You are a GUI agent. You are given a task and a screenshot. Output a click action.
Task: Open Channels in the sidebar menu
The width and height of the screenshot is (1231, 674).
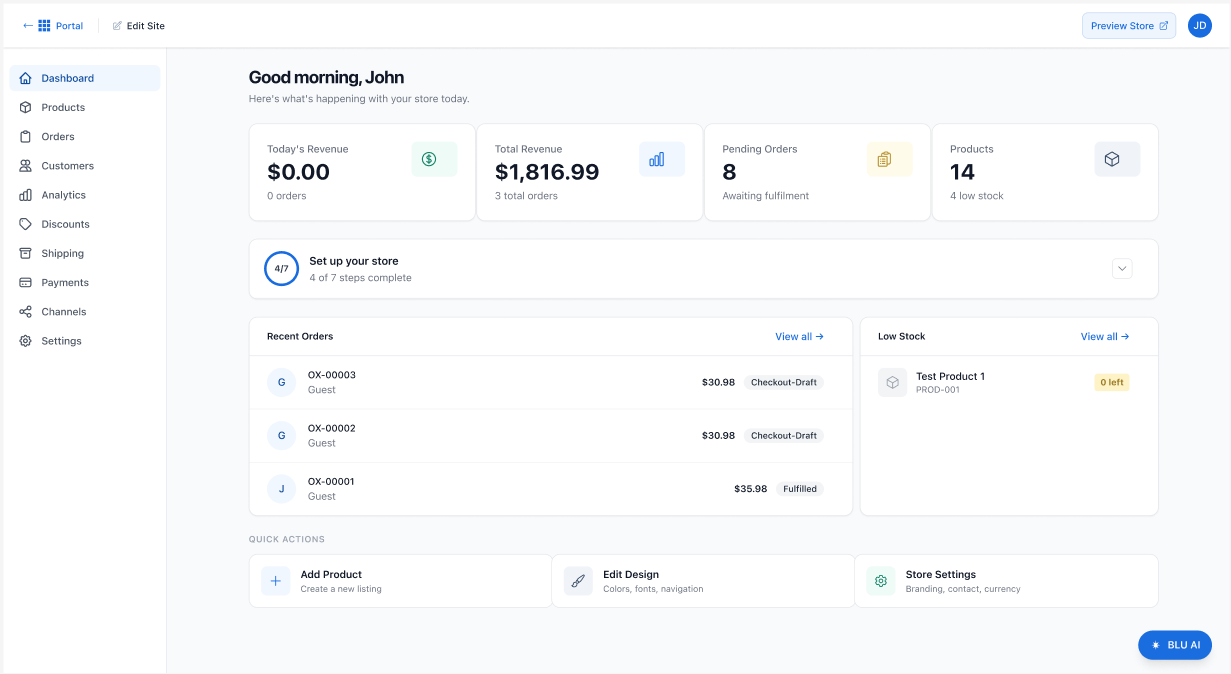pos(85,312)
